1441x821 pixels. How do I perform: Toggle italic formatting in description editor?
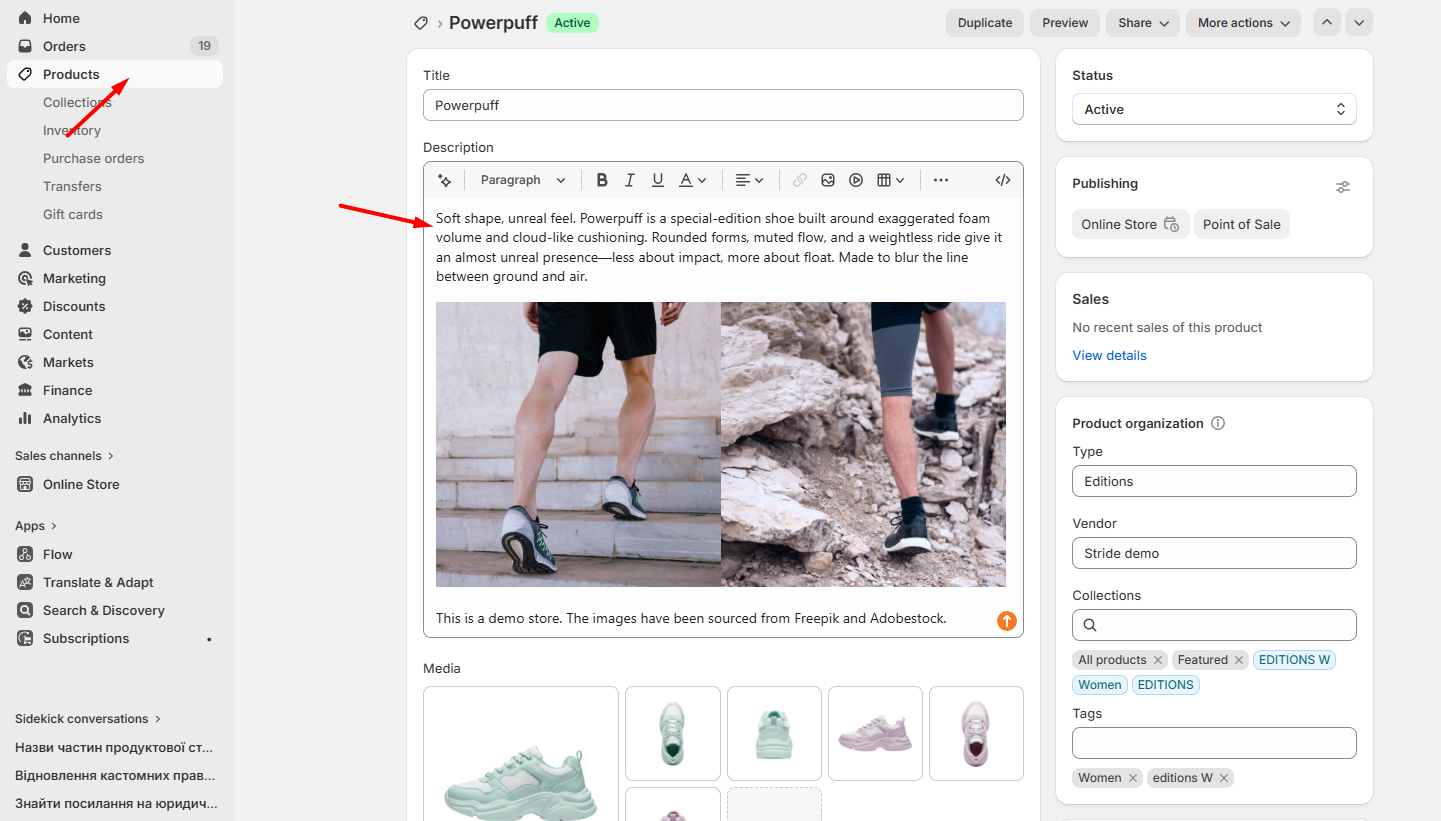pos(630,180)
